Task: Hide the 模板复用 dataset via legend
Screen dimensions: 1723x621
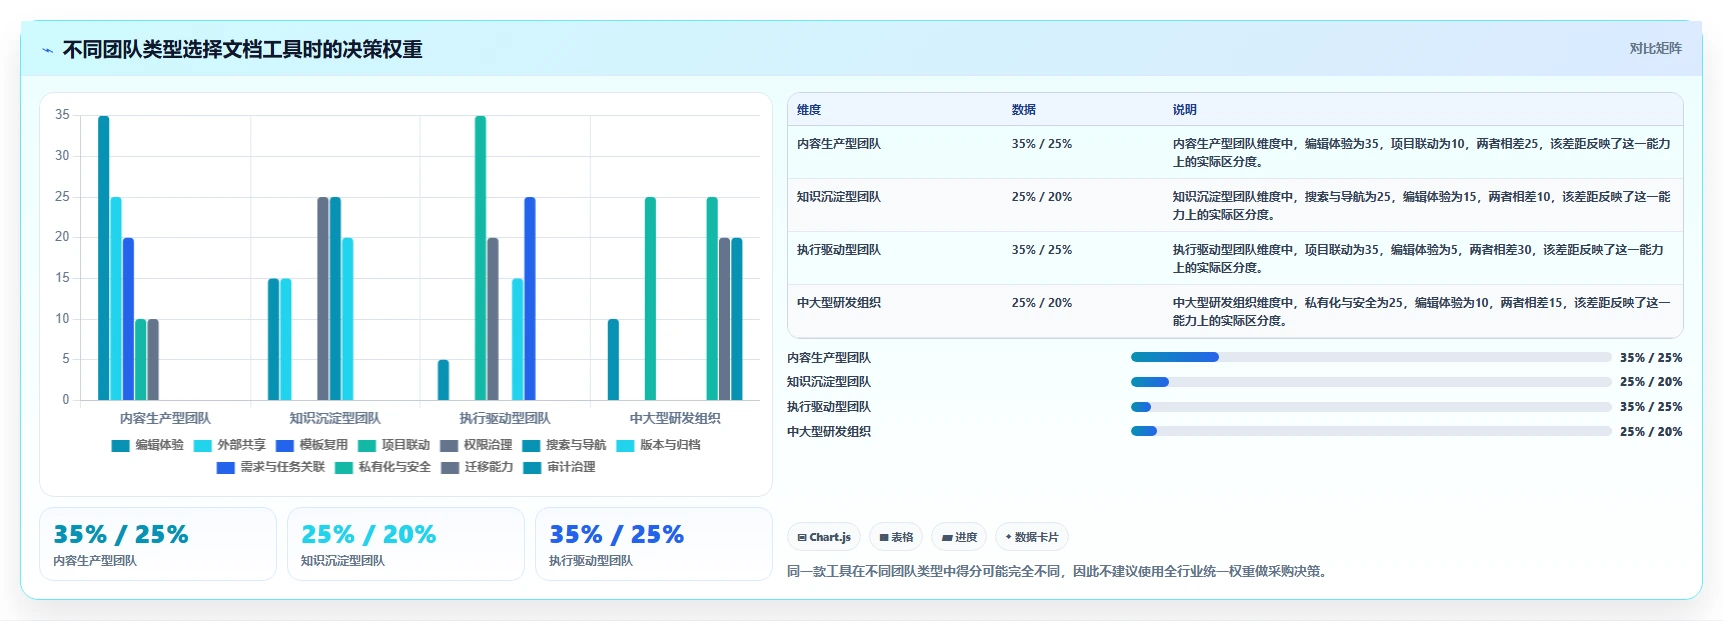Action: 312,445
